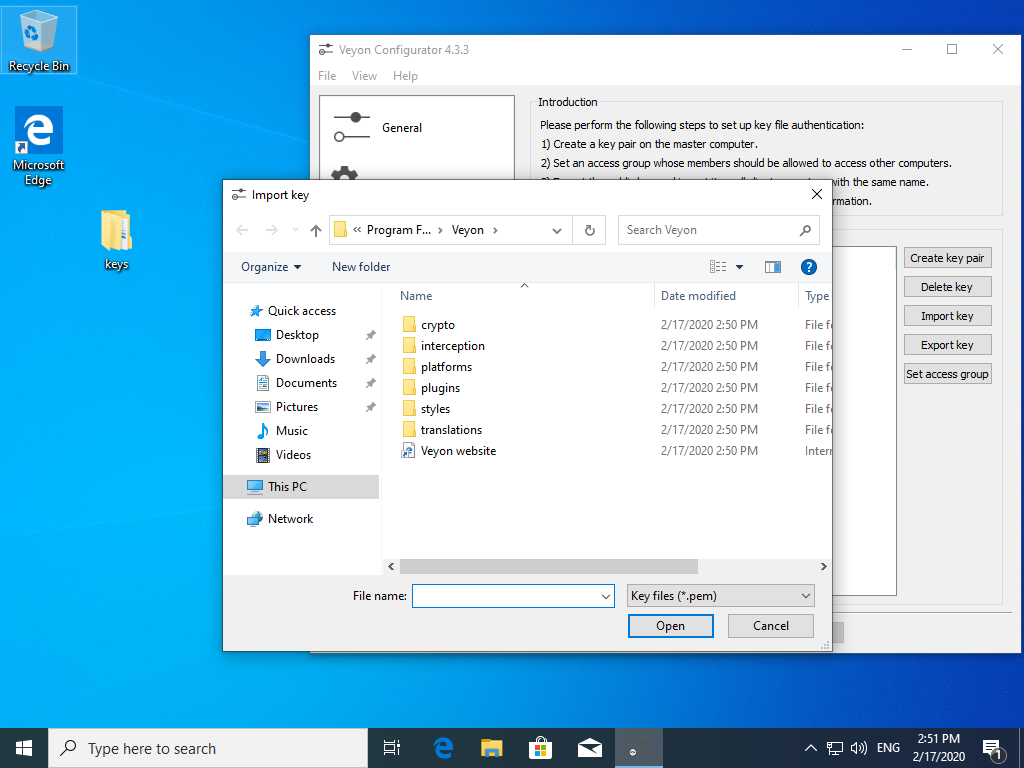Click Export key button
Viewport: 1024px width, 768px height.
[x=947, y=345]
